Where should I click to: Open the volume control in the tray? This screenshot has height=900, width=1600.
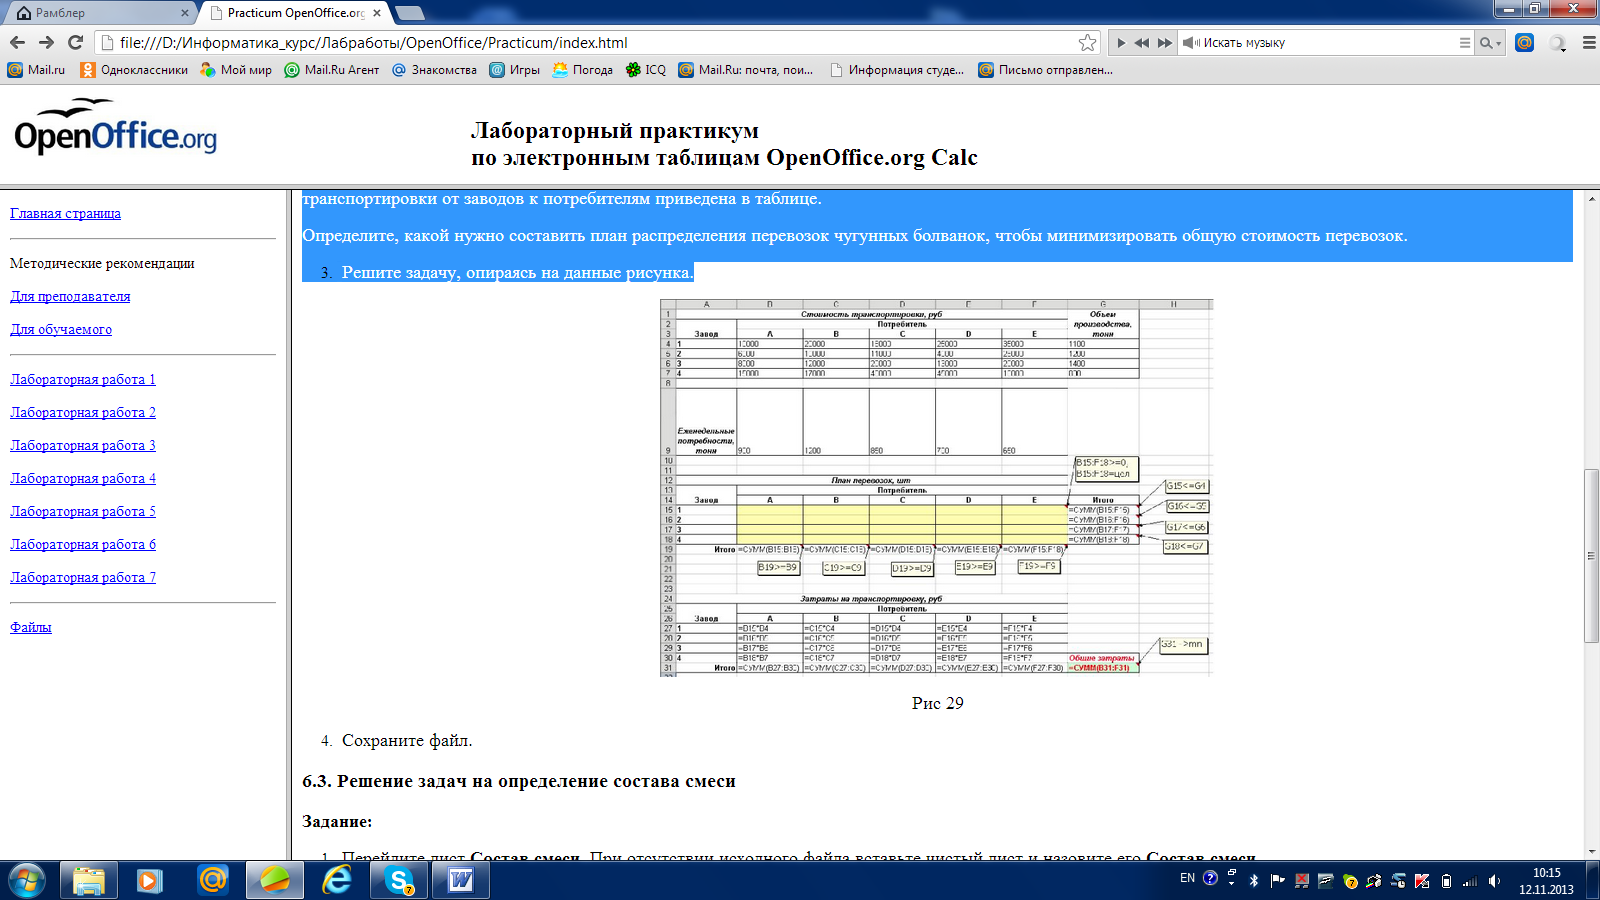[1494, 881]
